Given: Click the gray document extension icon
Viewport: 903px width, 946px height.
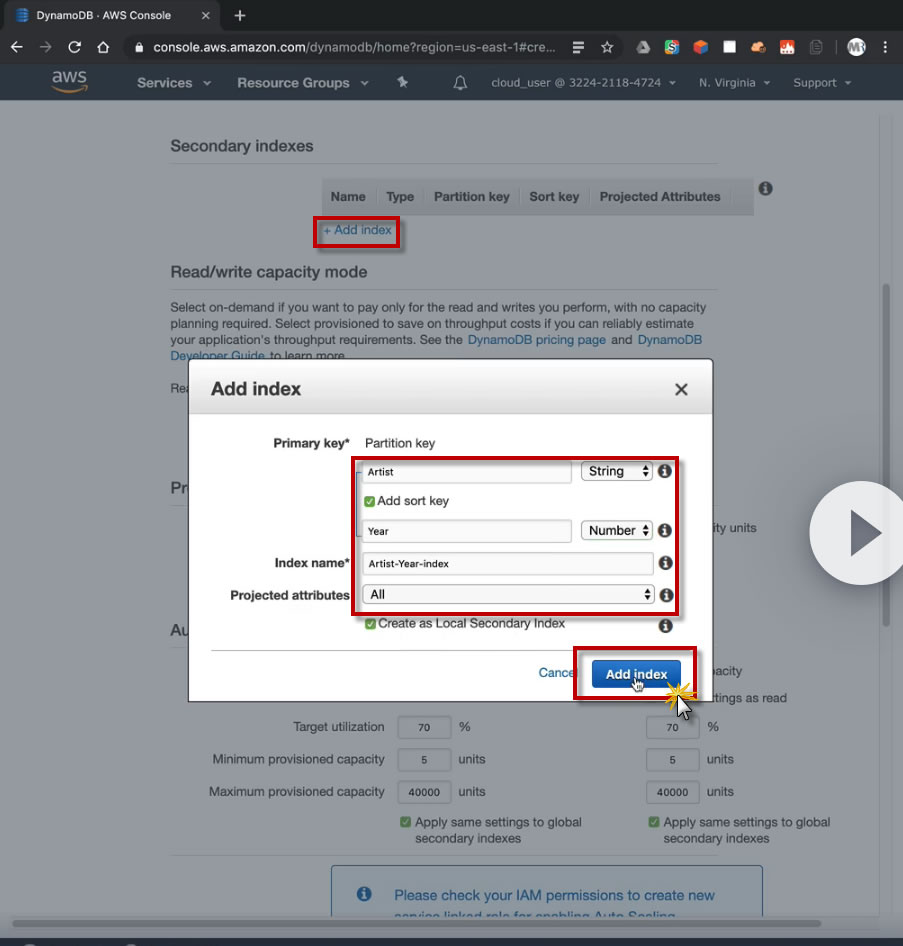Looking at the screenshot, I should click(816, 47).
